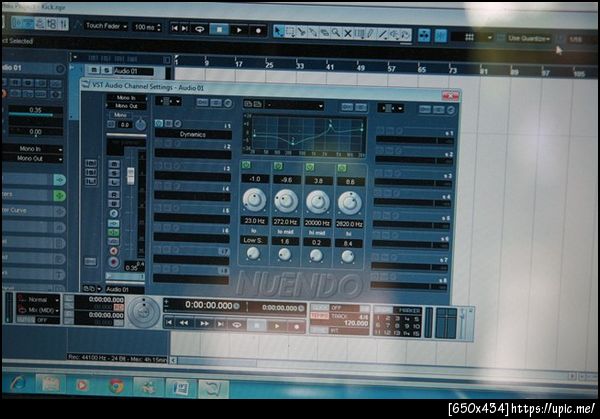Click hi band gain knob

(350, 202)
